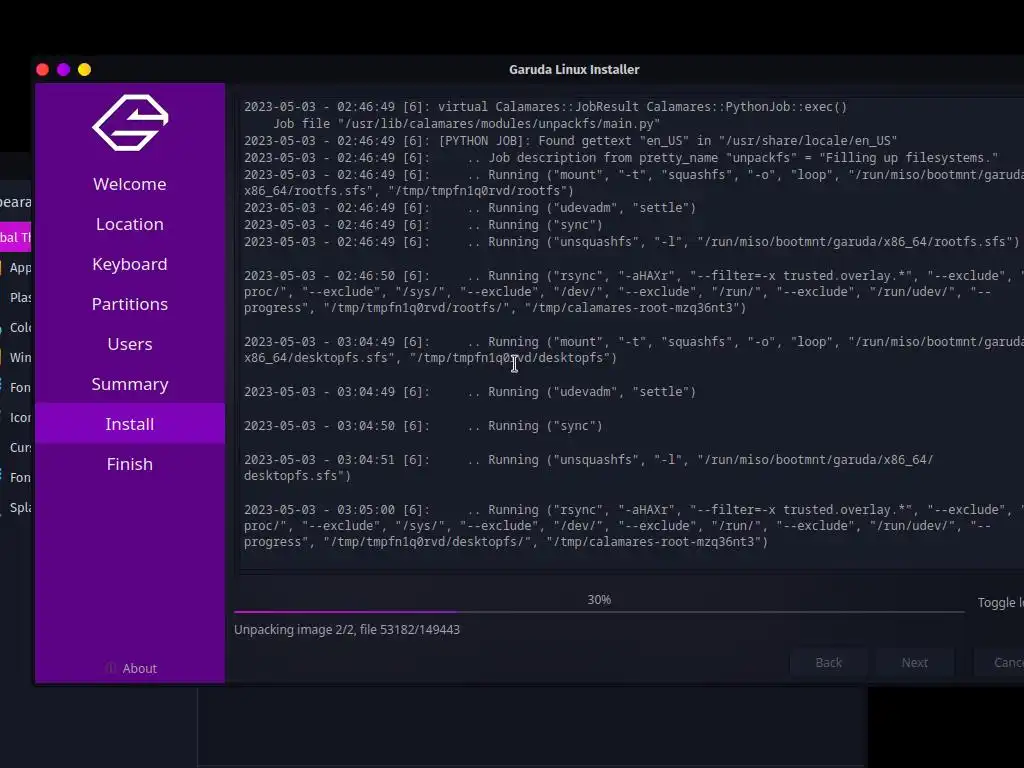Click the 03:04:49 log line Running udevadm settle

tap(470, 392)
